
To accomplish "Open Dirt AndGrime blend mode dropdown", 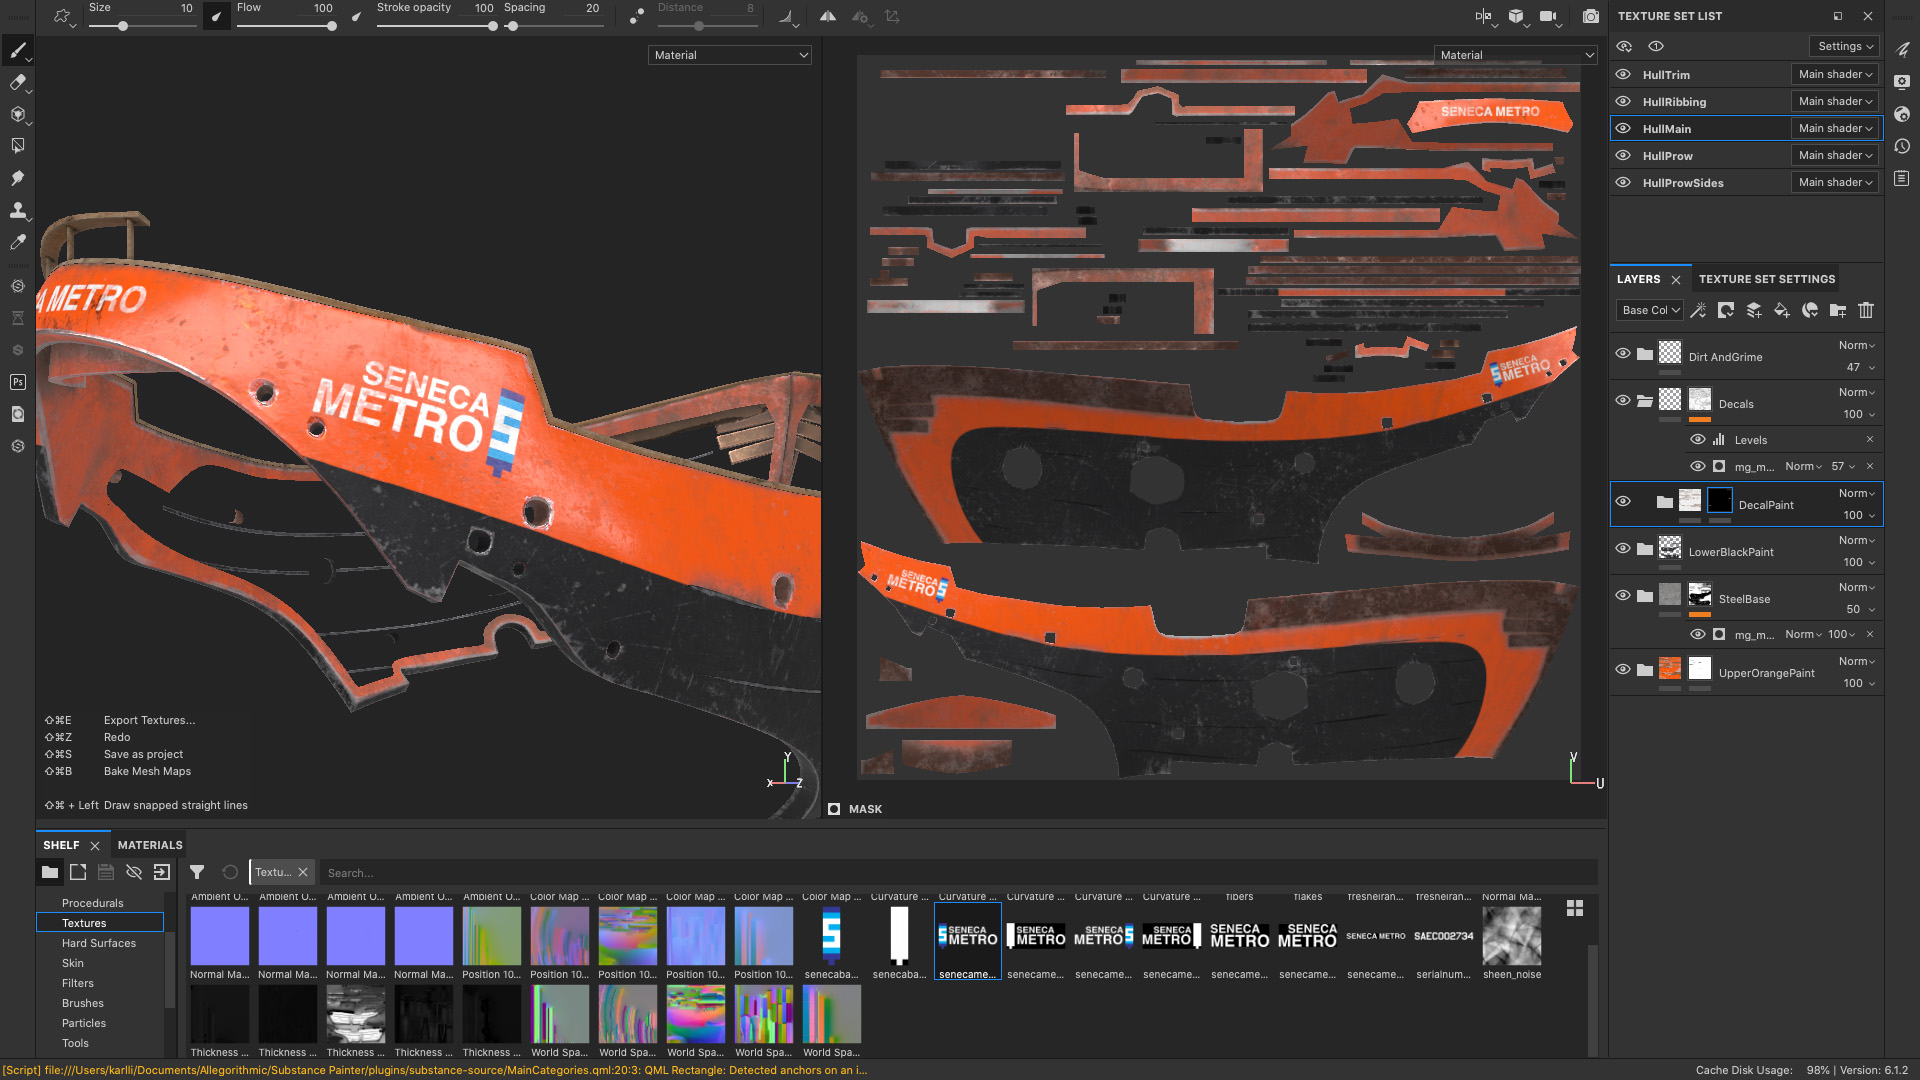I will coord(1857,345).
